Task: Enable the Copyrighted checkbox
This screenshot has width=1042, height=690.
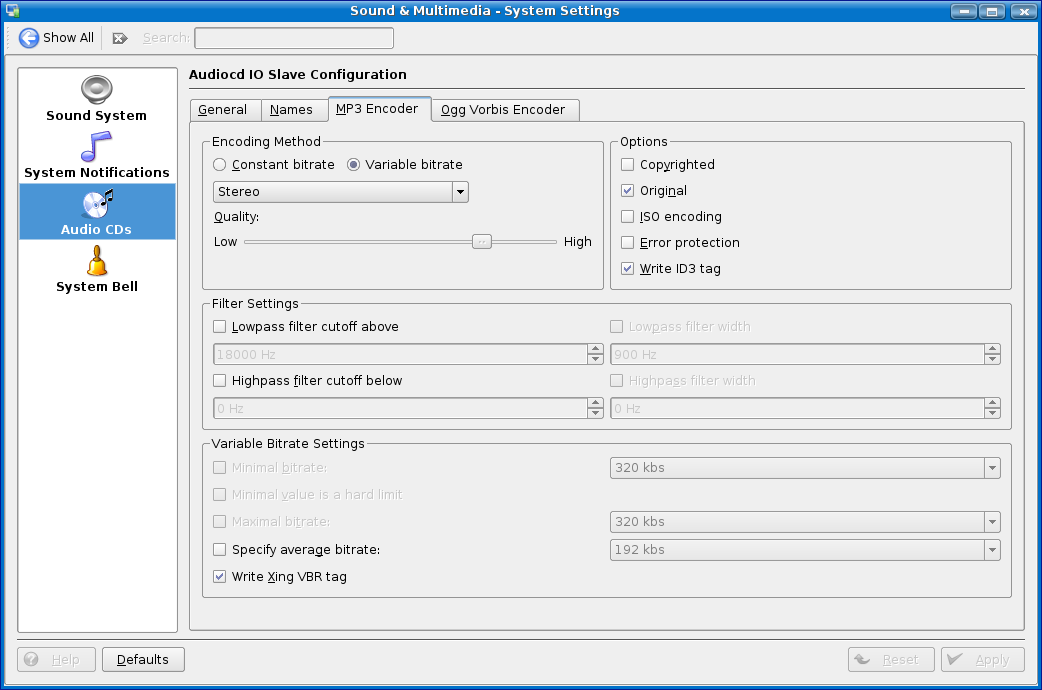Action: [x=627, y=165]
